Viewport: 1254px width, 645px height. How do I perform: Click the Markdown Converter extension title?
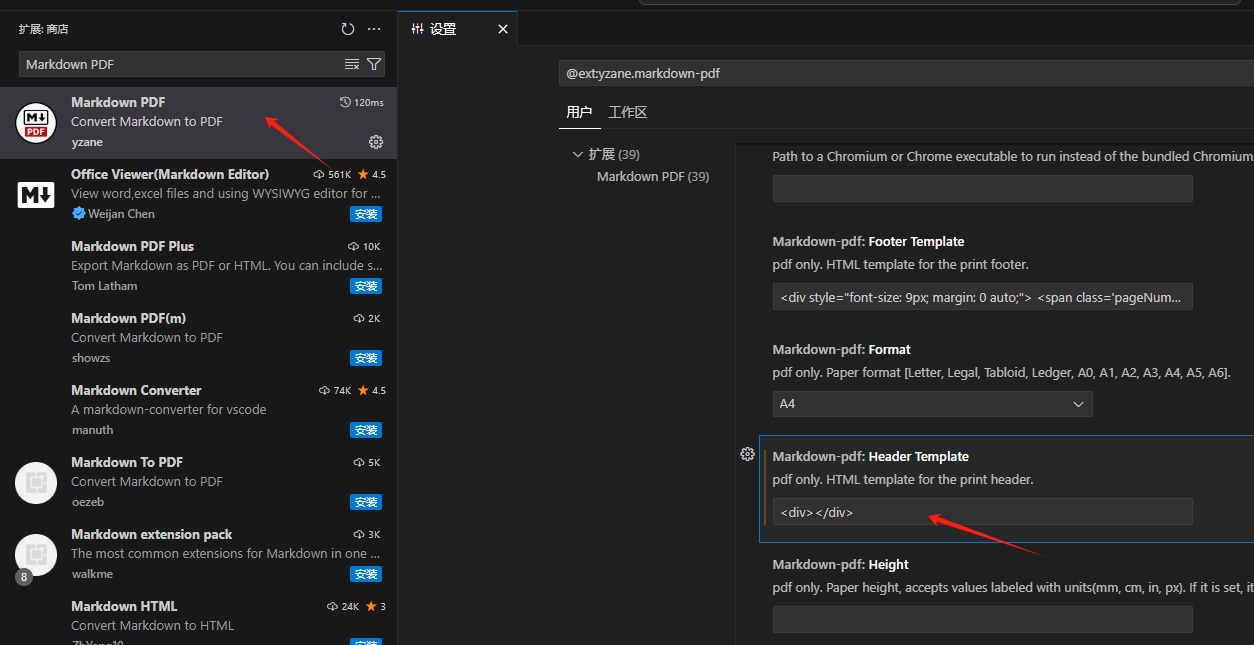(136, 390)
